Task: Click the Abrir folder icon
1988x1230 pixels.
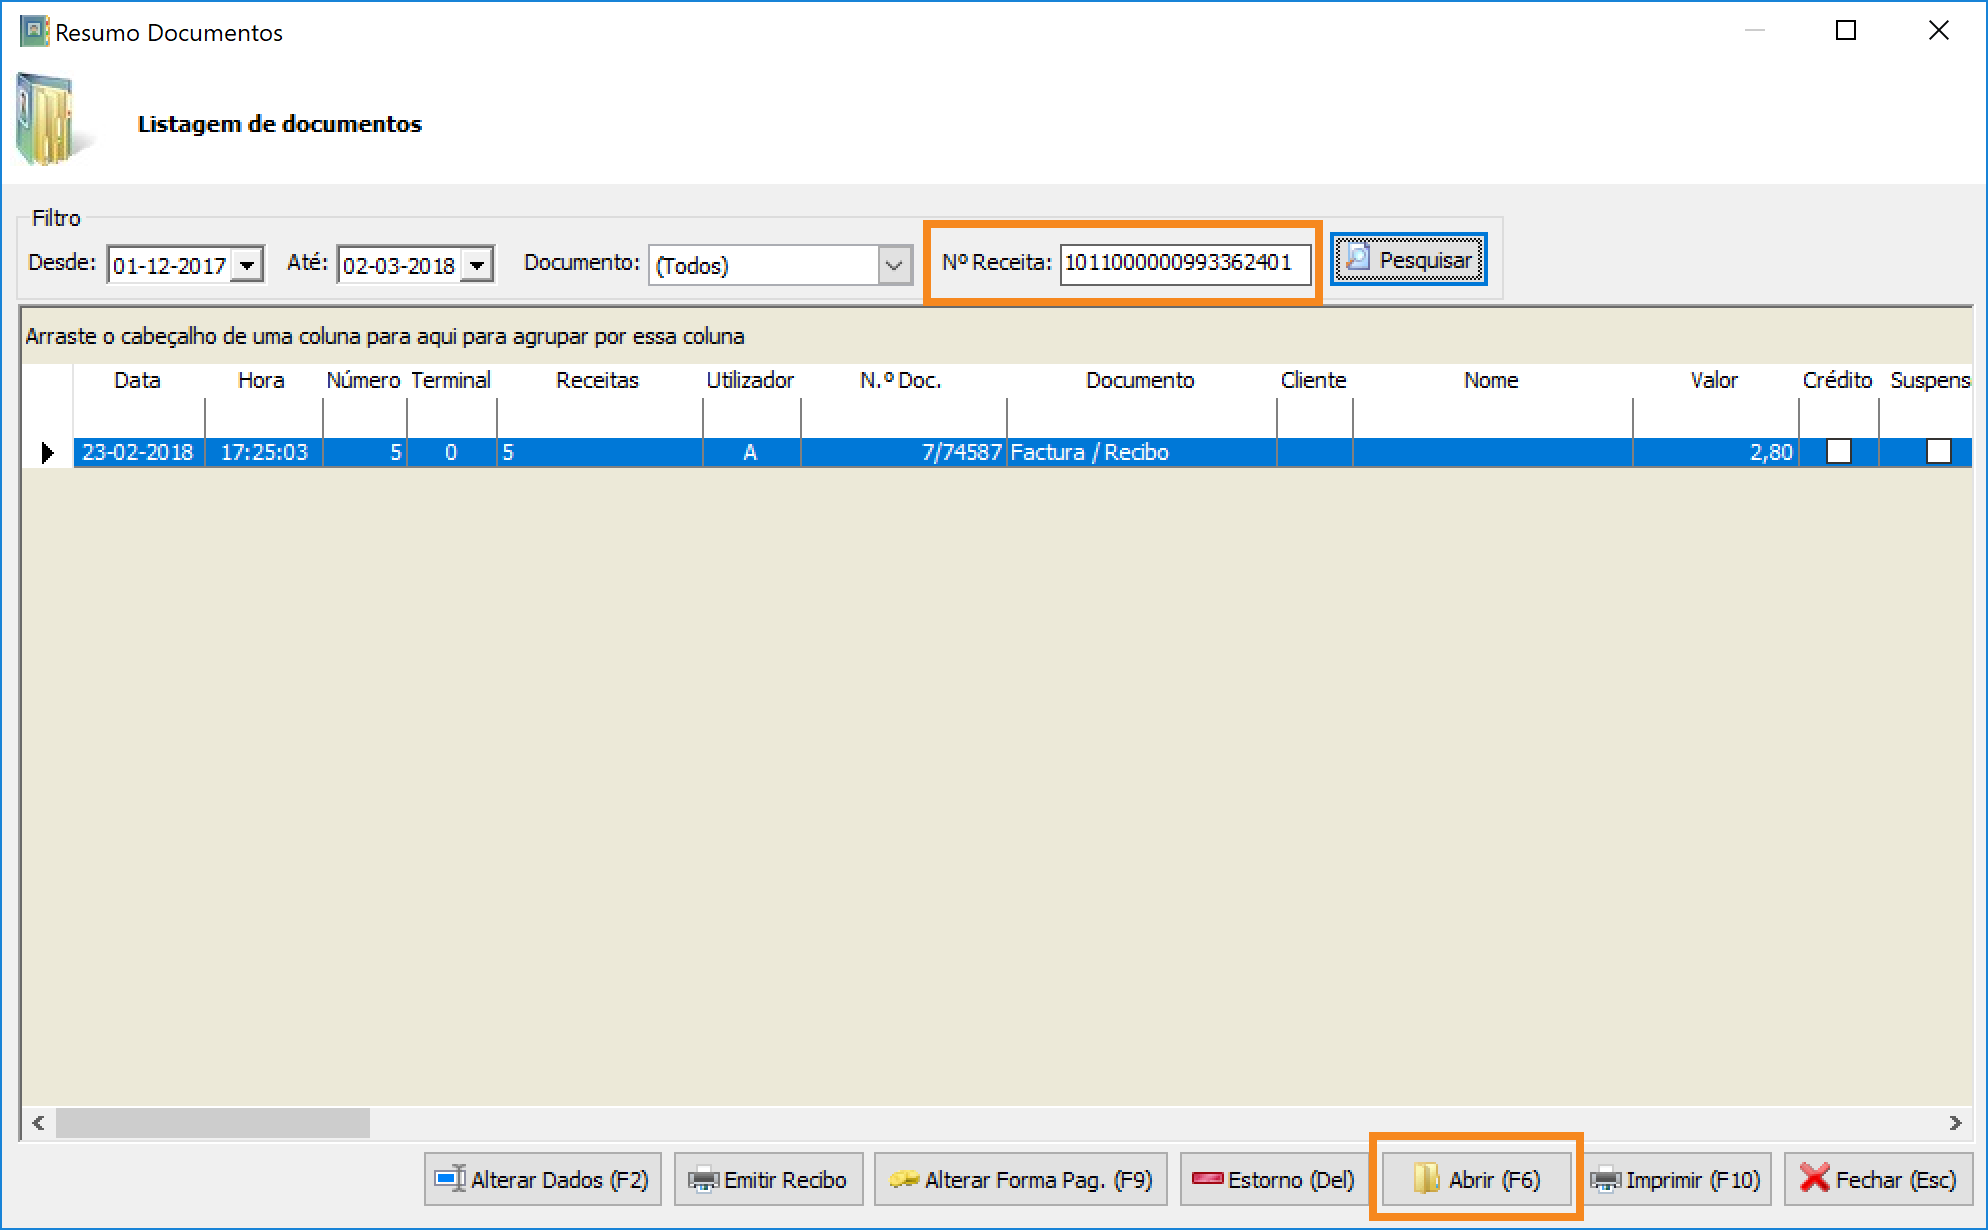Action: (1426, 1179)
